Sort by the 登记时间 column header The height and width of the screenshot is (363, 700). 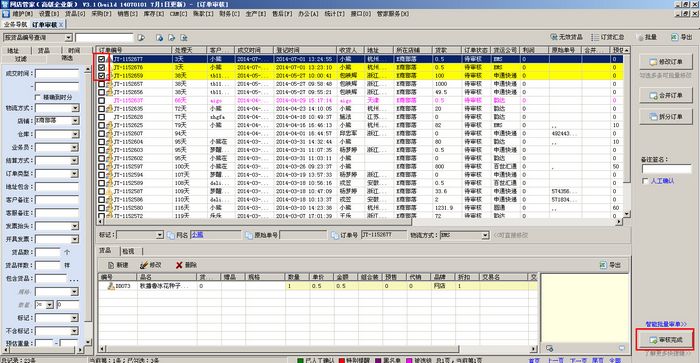[x=304, y=50]
